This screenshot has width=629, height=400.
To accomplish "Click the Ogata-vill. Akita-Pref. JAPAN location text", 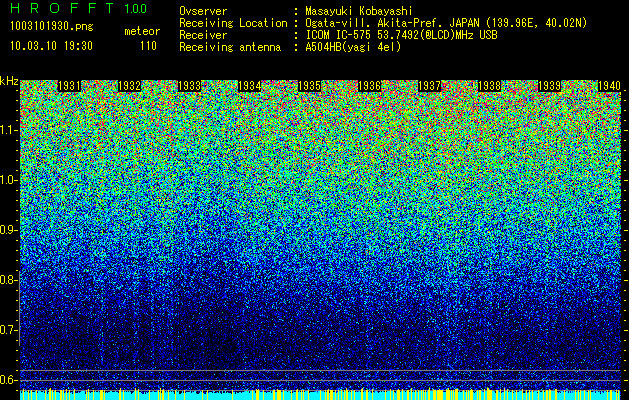I will click(446, 23).
